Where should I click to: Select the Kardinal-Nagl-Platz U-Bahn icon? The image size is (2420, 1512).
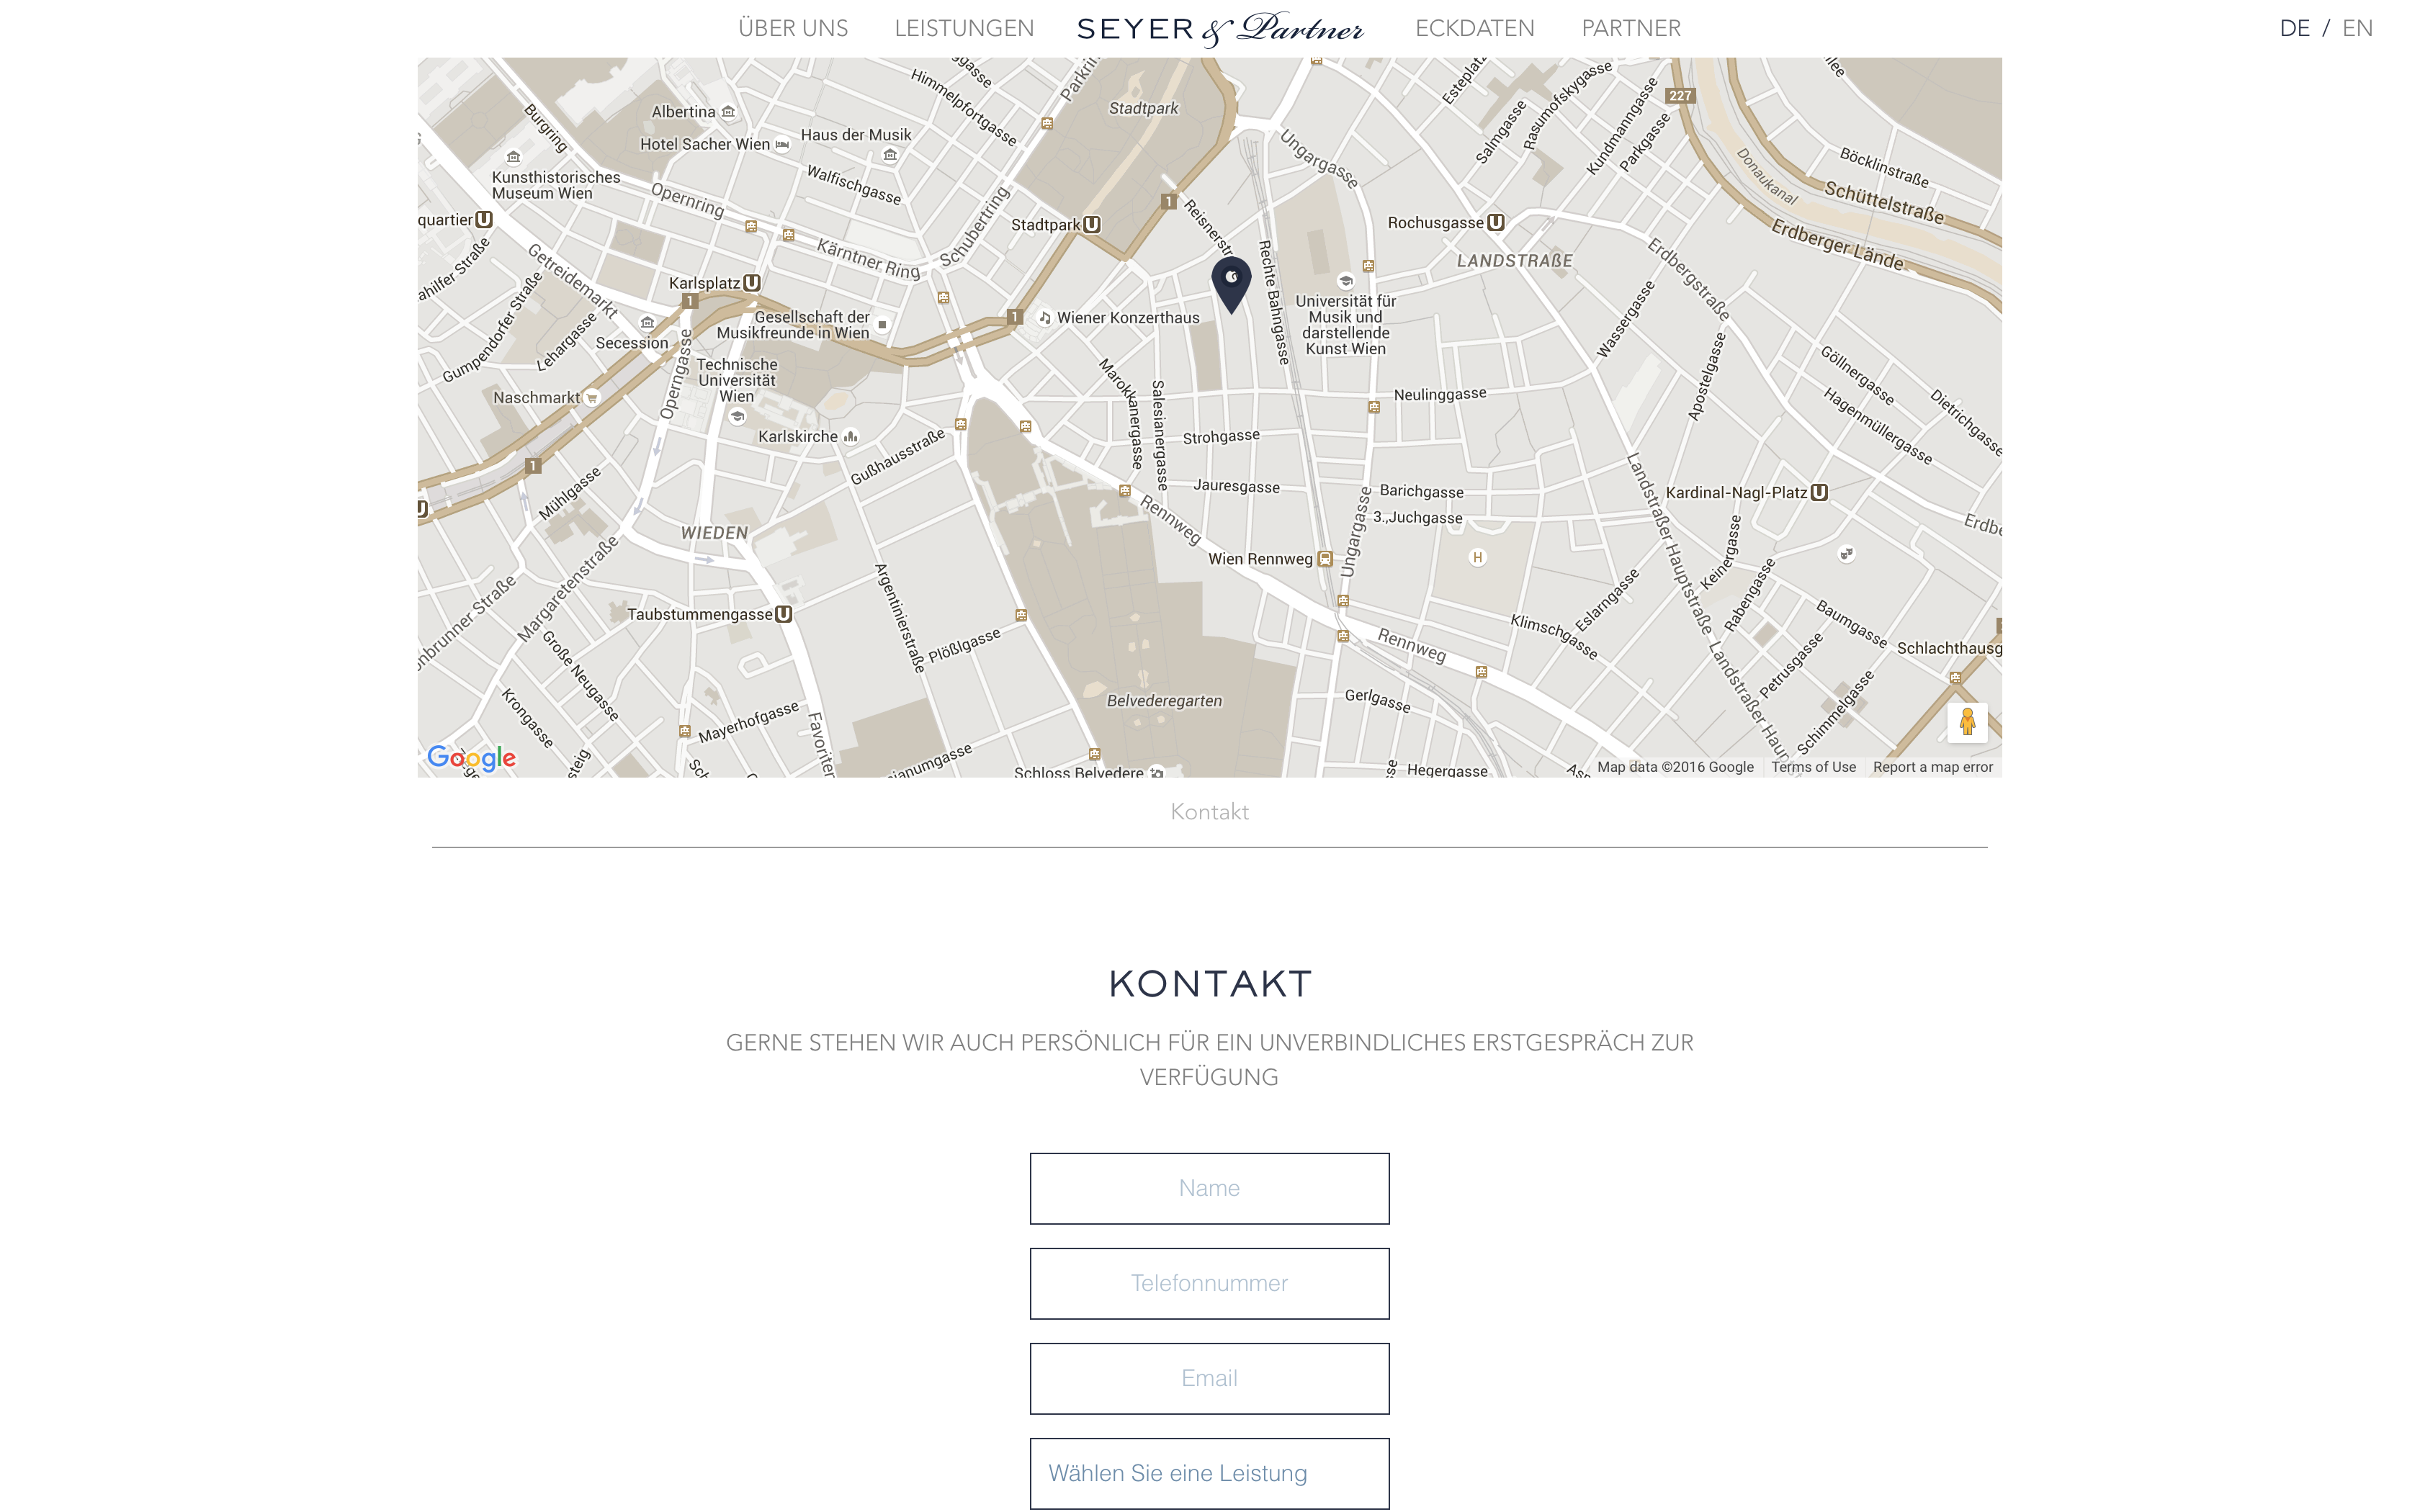1819,492
